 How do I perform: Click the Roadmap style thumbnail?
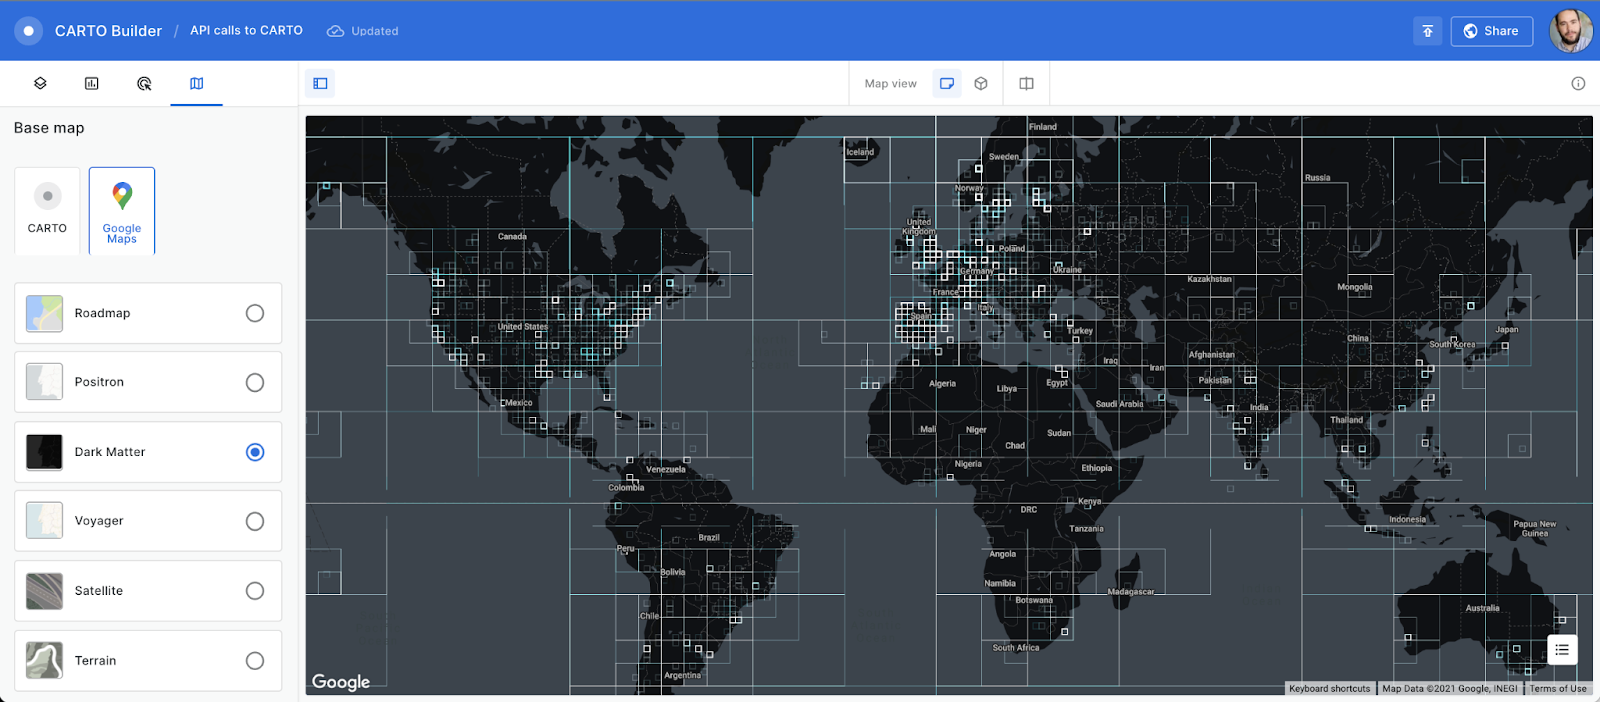[45, 313]
